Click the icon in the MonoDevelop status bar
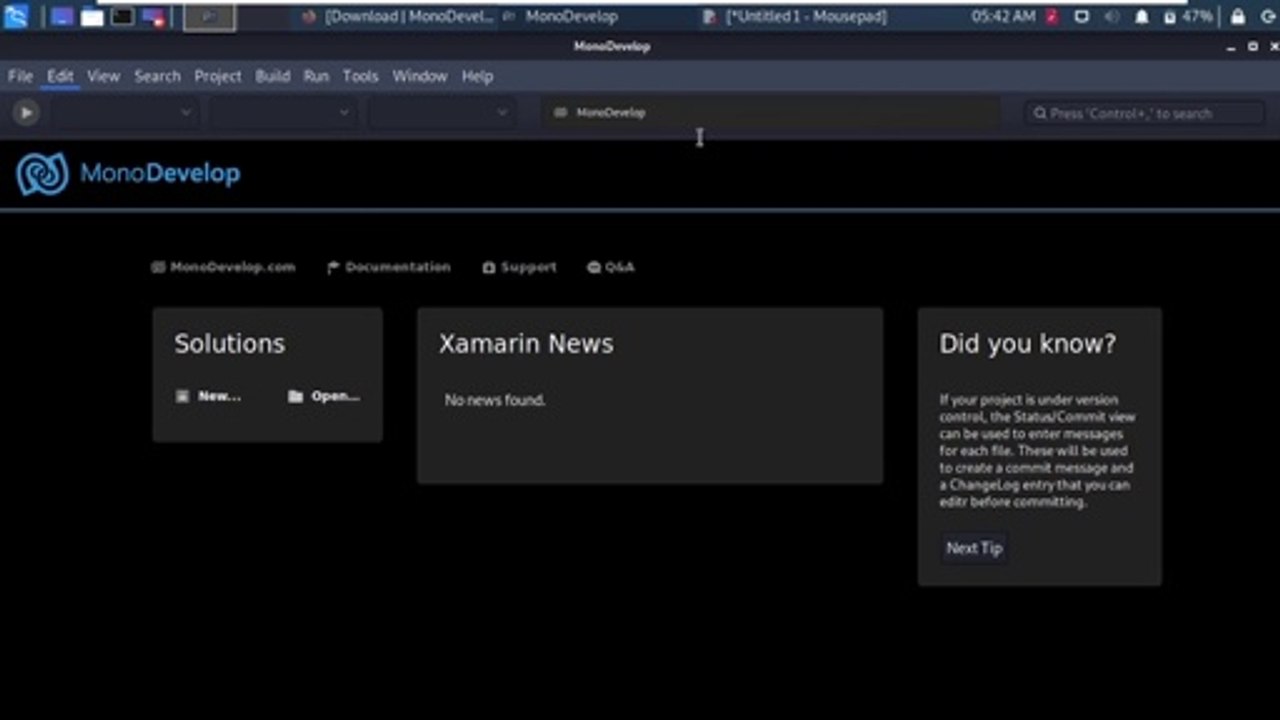This screenshot has width=1280, height=720. click(x=560, y=113)
